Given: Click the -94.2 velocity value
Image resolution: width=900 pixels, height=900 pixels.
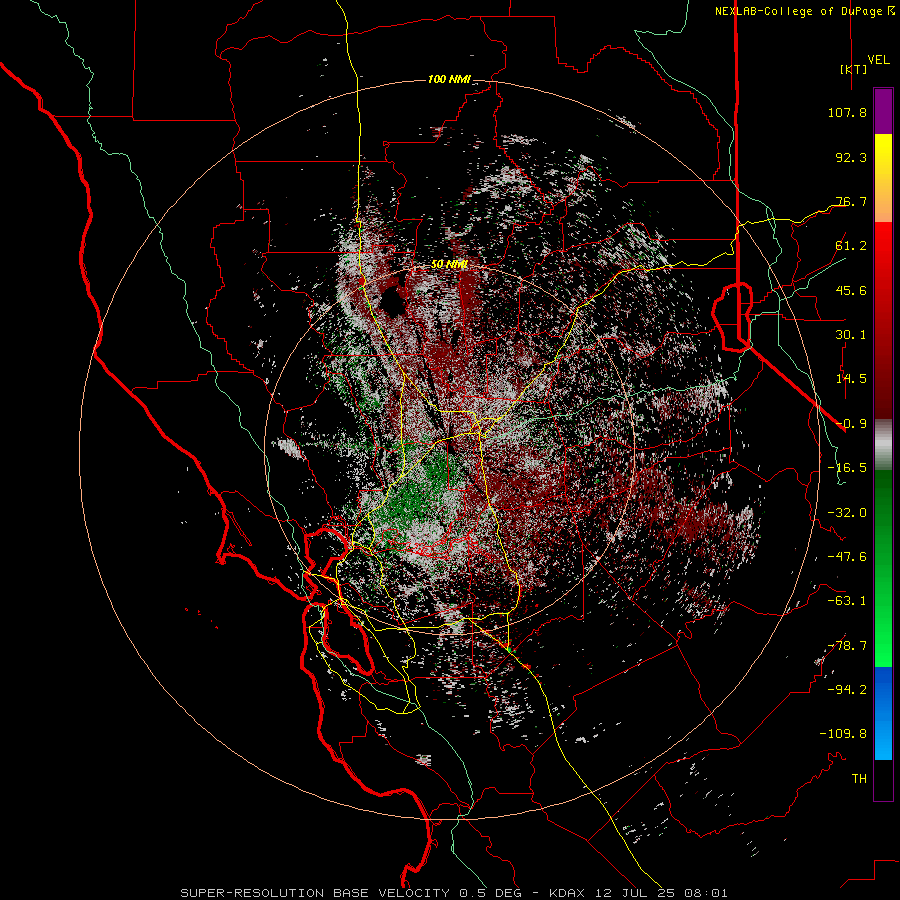Looking at the screenshot, I should (847, 690).
